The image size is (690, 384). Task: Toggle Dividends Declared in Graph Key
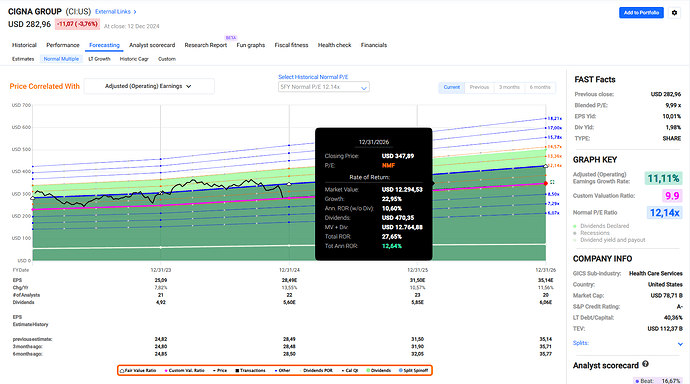[602, 226]
